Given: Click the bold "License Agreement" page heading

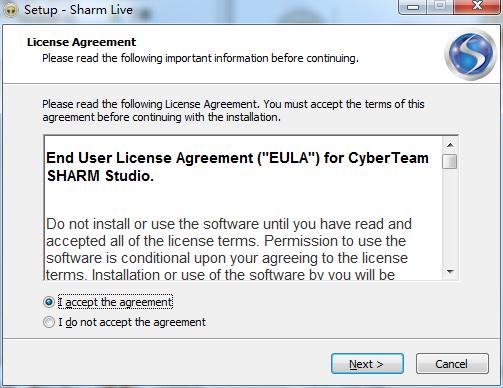Looking at the screenshot, I should pos(82,42).
